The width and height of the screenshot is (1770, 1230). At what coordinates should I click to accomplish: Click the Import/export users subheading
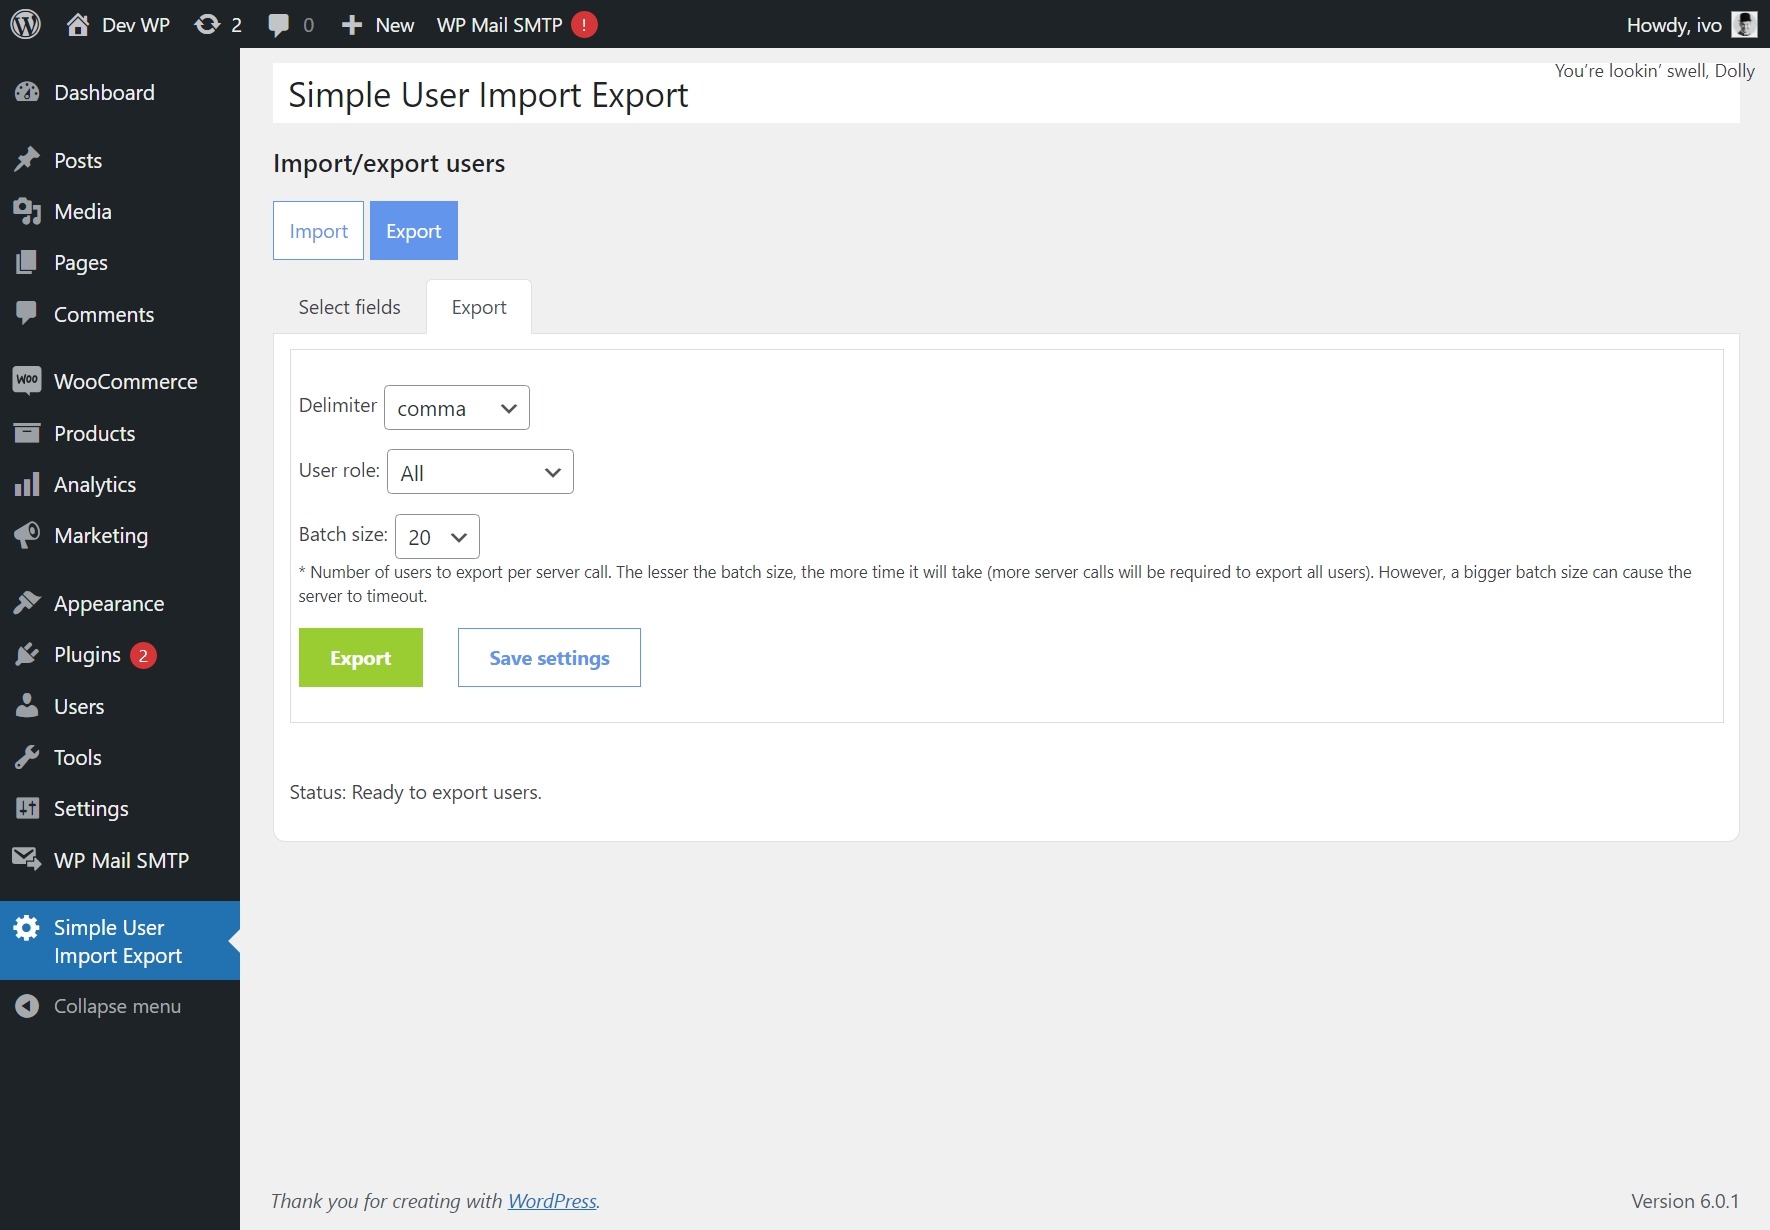click(x=389, y=163)
